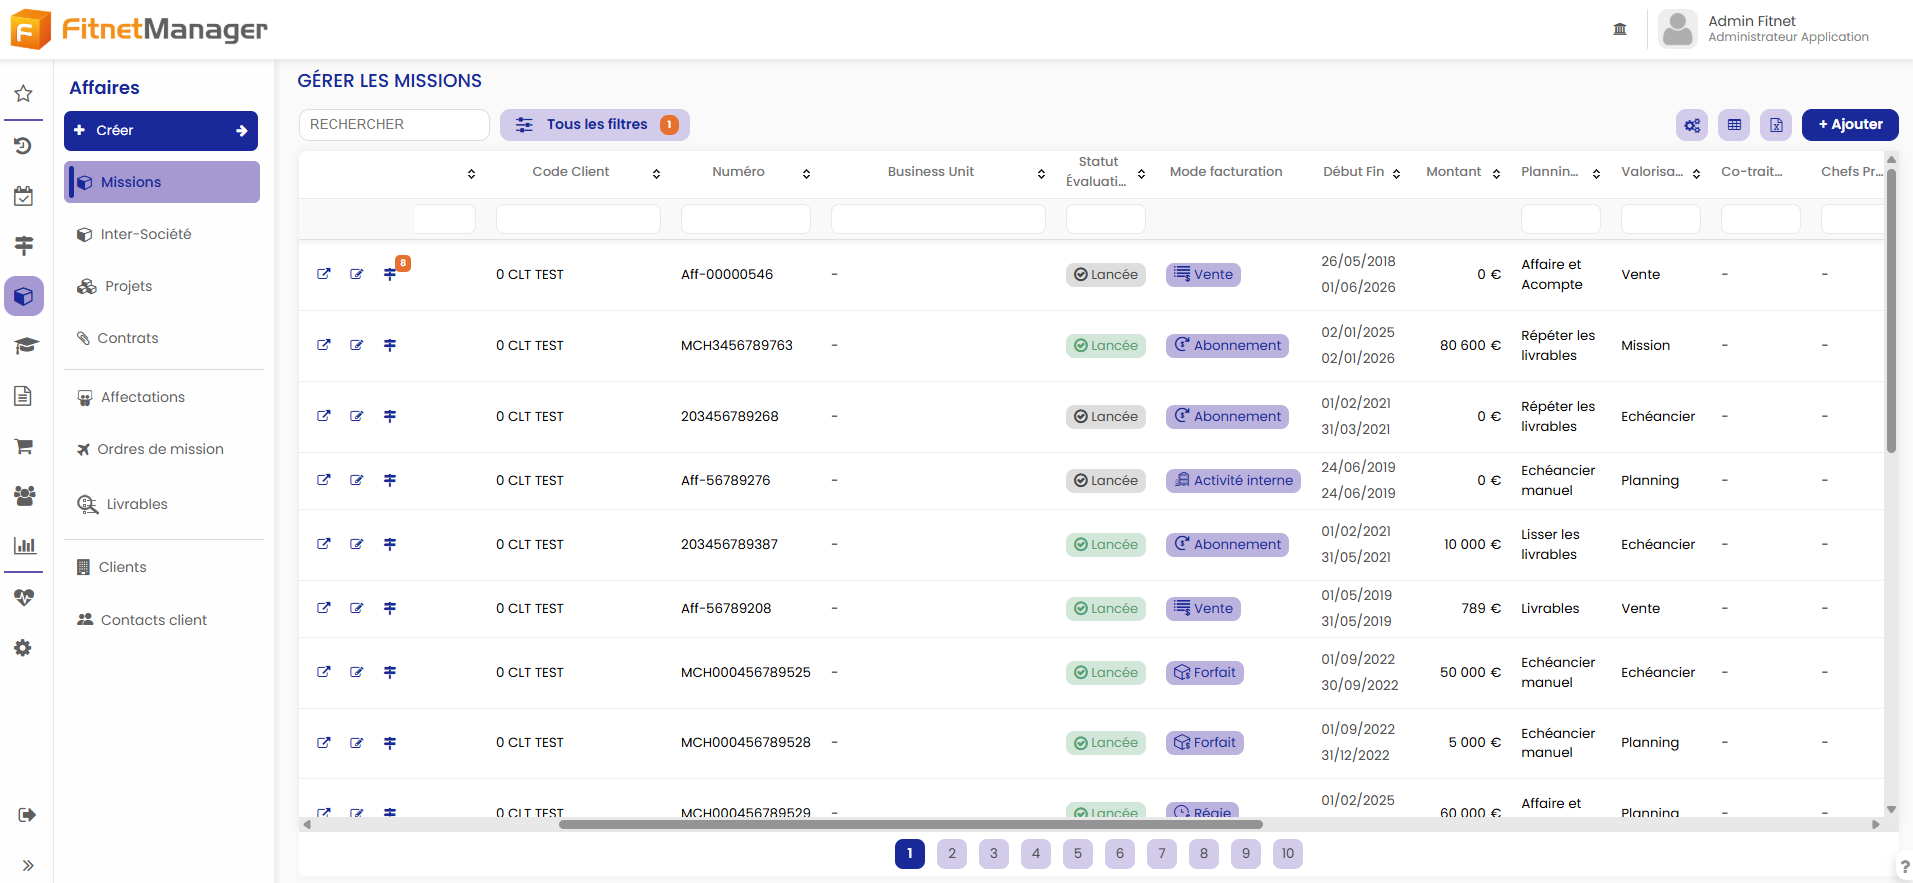Screen dimensions: 1913x883
Task: Open external link for Aff-56789208
Action: point(324,608)
